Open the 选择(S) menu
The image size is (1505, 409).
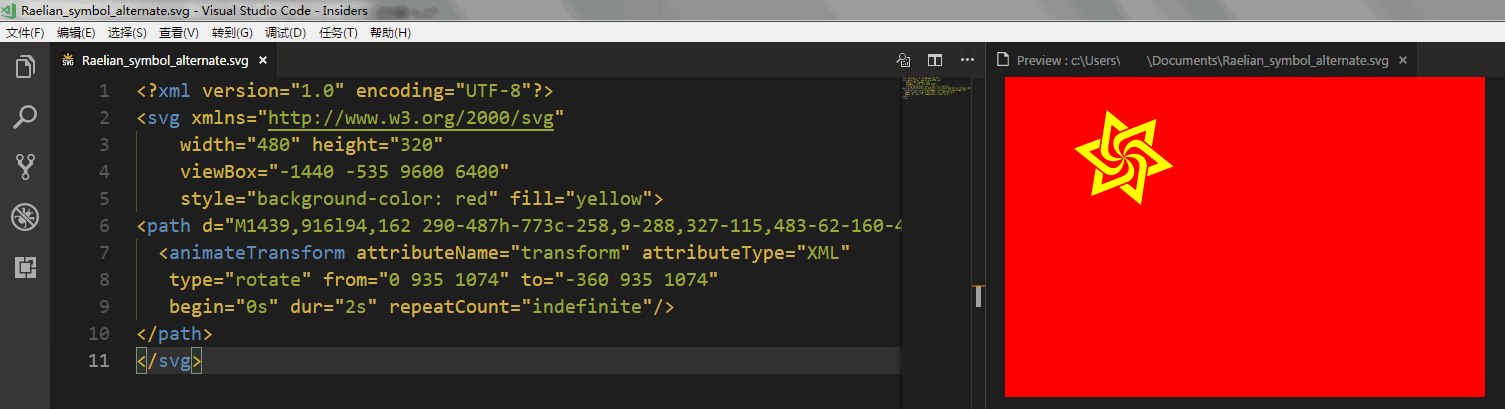click(x=127, y=33)
